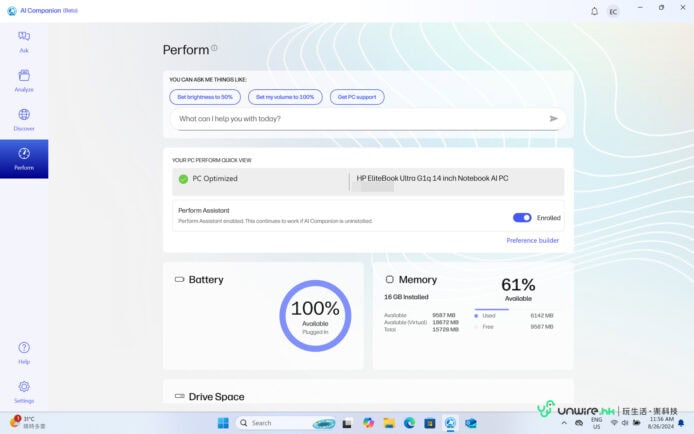This screenshot has width=694, height=434.
Task: Open the Ask section in sidebar
Action: [24, 40]
